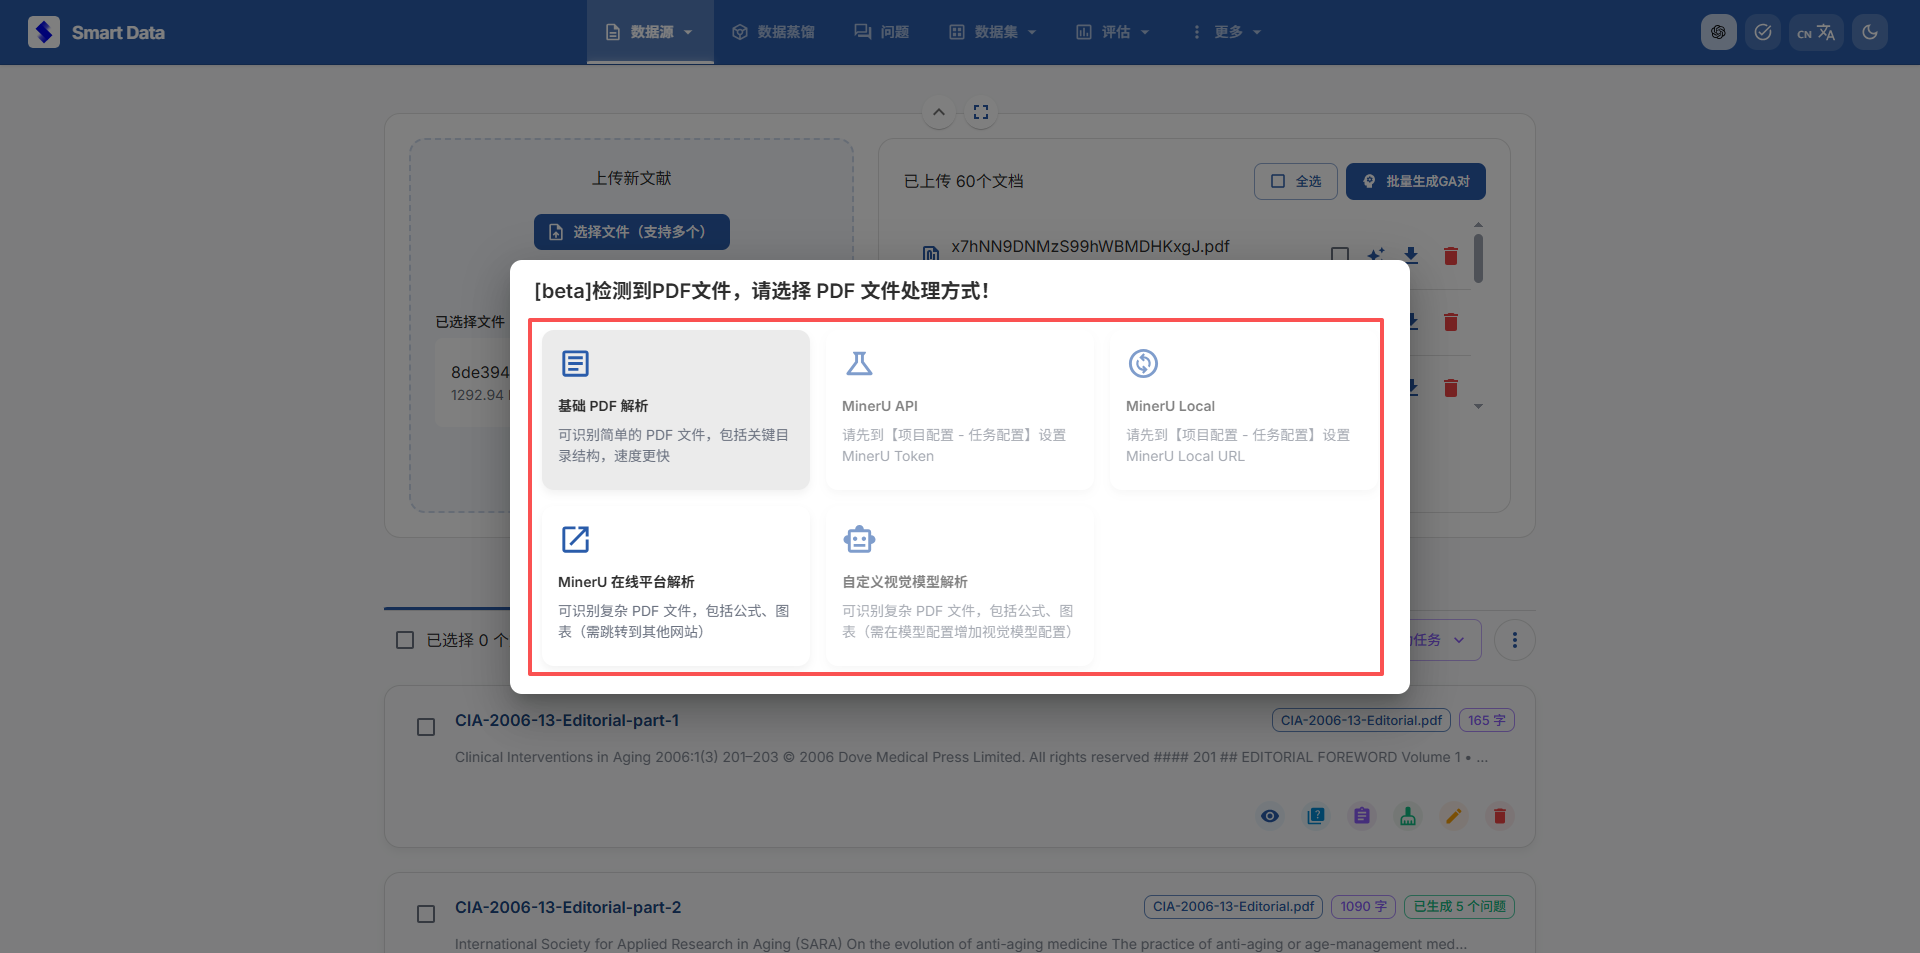Screen dimensions: 1920x953
Task: Expand the 数据集 dropdown in navbar
Action: 992,32
